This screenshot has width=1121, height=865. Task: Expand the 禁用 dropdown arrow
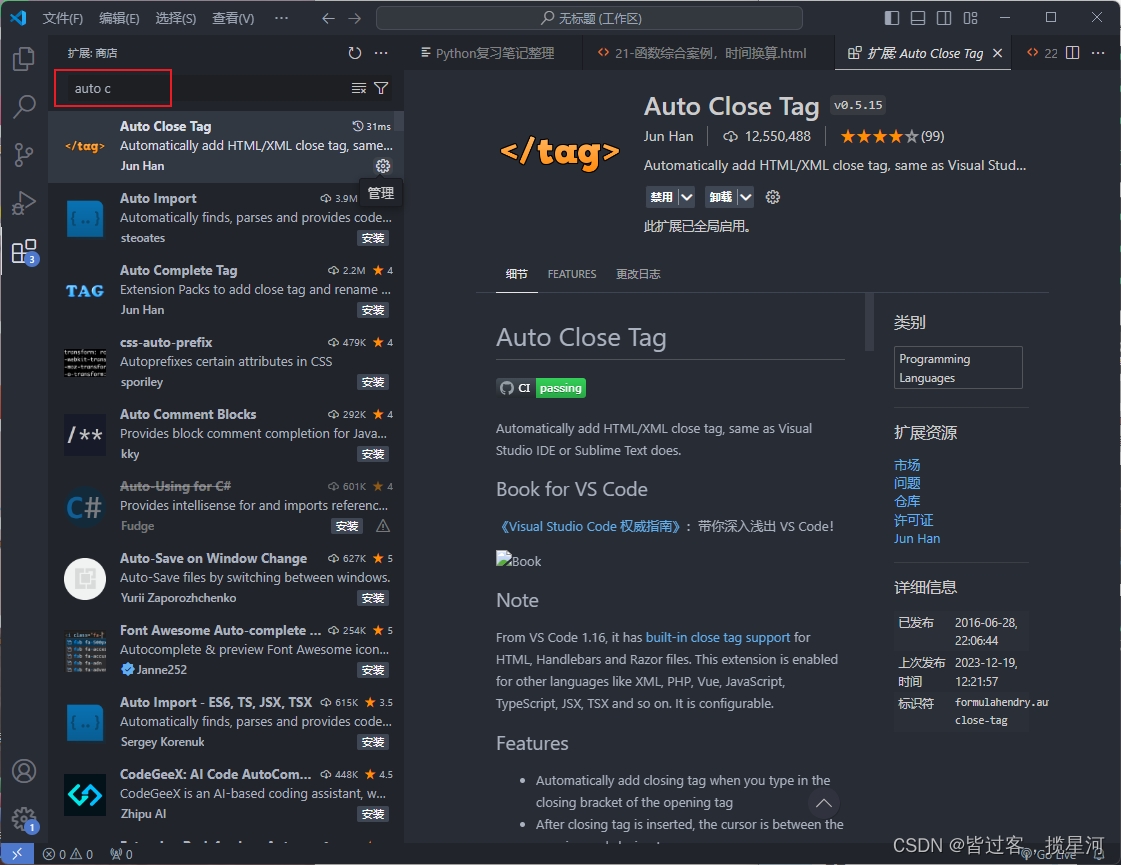click(x=686, y=197)
